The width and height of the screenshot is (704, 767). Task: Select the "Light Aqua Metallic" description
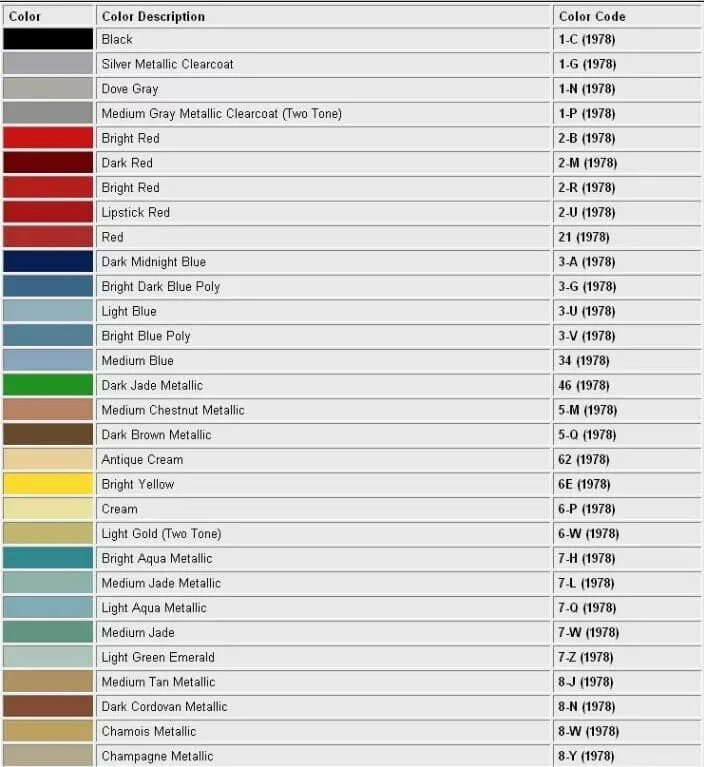click(x=154, y=608)
